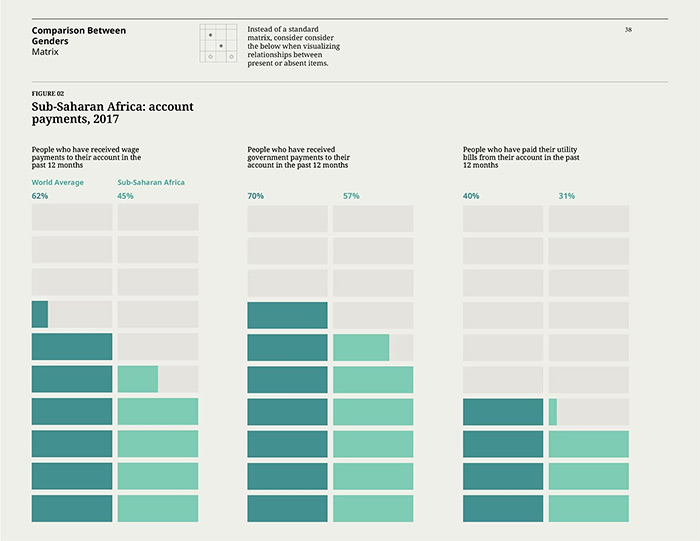Click the 'World Average' legend label

[x=58, y=182]
